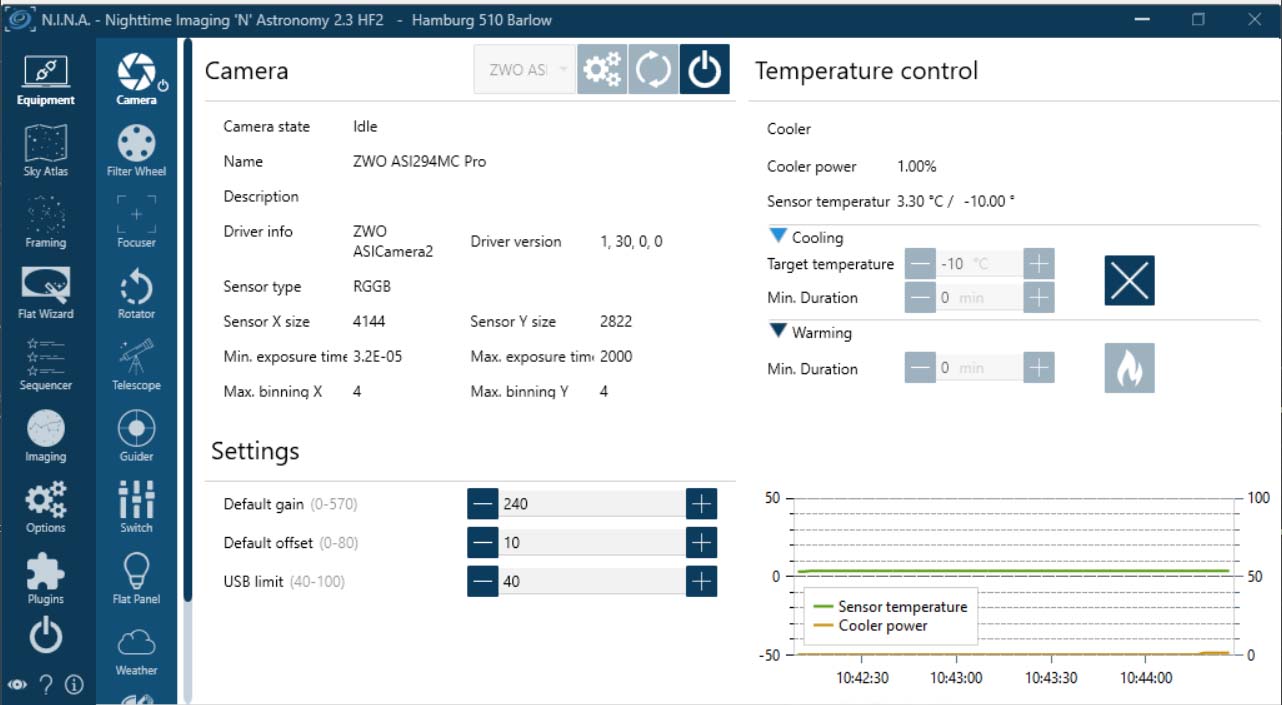Image resolution: width=1282 pixels, height=705 pixels.
Task: Switch to the Imaging tab
Action: click(x=45, y=436)
